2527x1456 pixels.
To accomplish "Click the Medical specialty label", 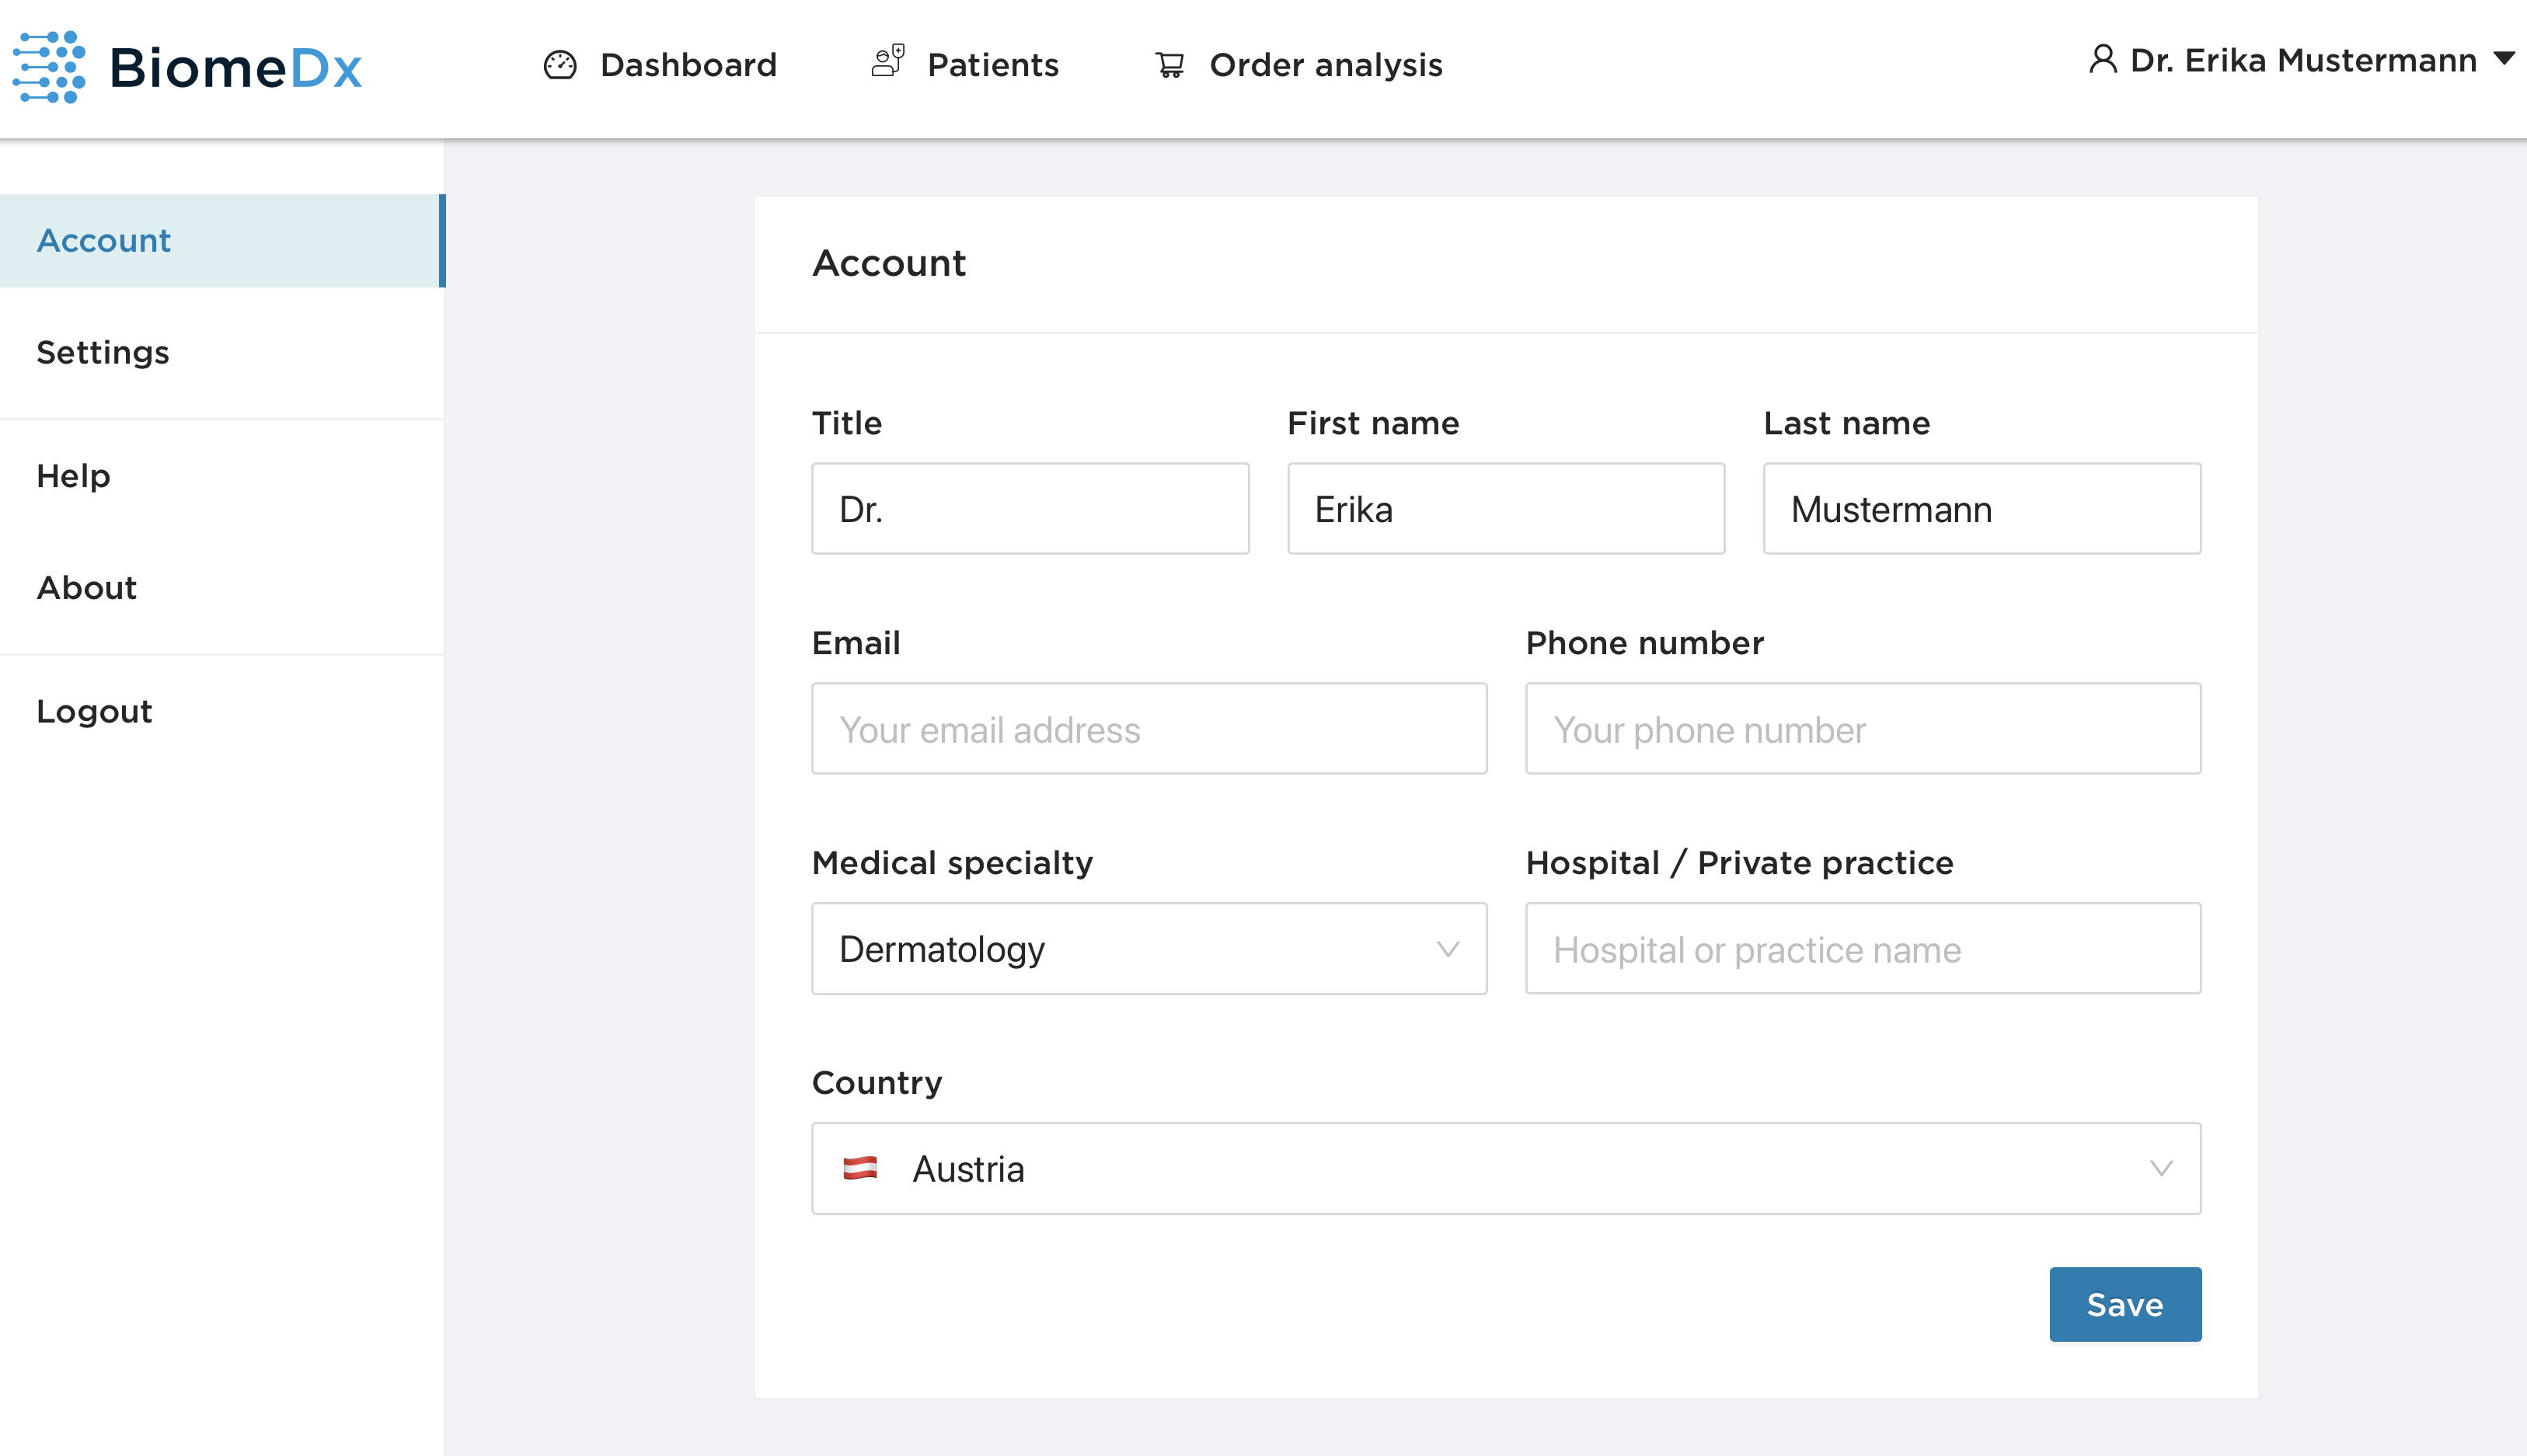I will click(x=952, y=864).
